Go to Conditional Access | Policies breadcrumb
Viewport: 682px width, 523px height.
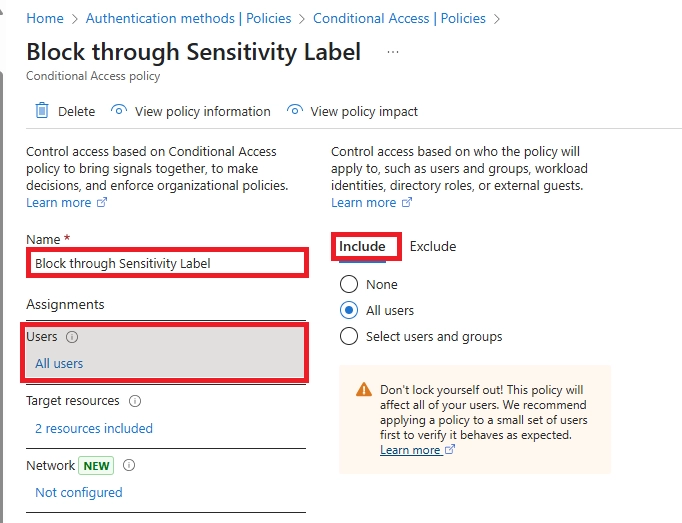[399, 18]
